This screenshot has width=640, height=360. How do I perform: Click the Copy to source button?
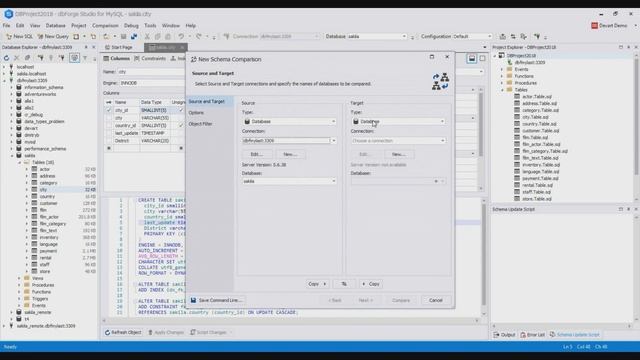(371, 284)
